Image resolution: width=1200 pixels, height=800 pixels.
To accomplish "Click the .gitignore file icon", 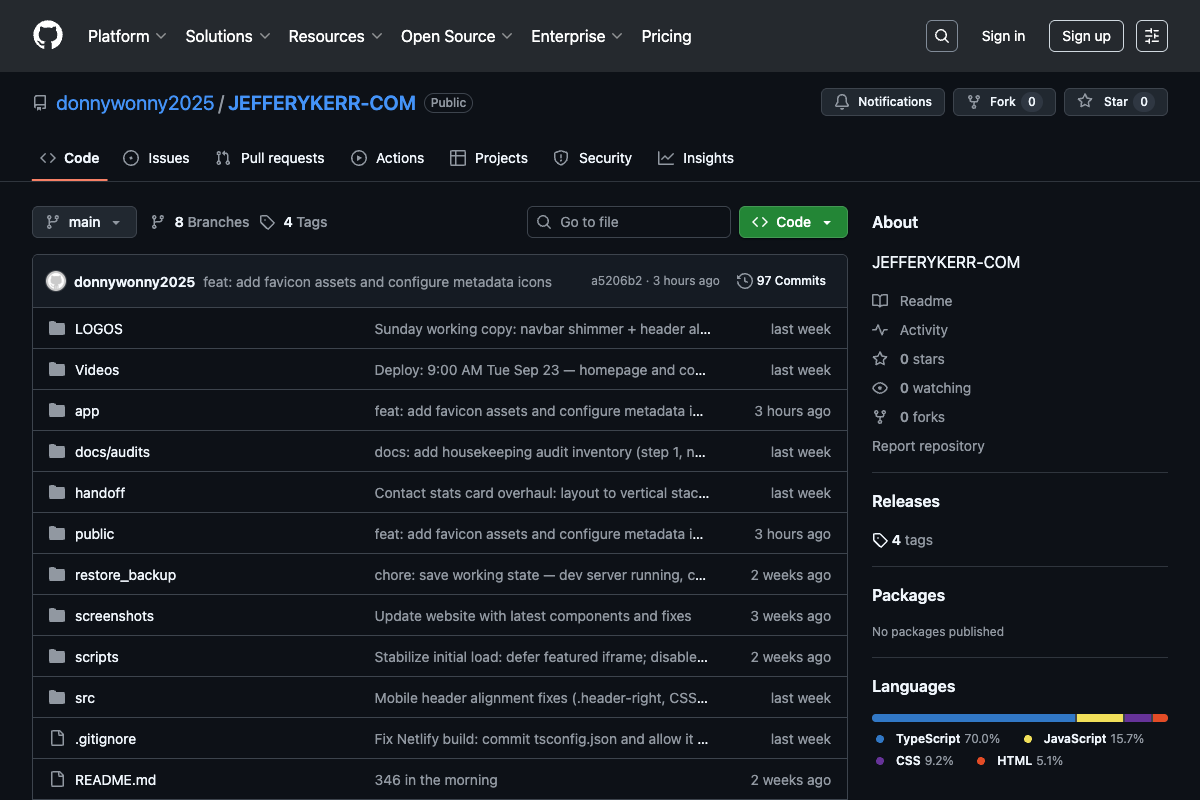I will click(x=57, y=739).
